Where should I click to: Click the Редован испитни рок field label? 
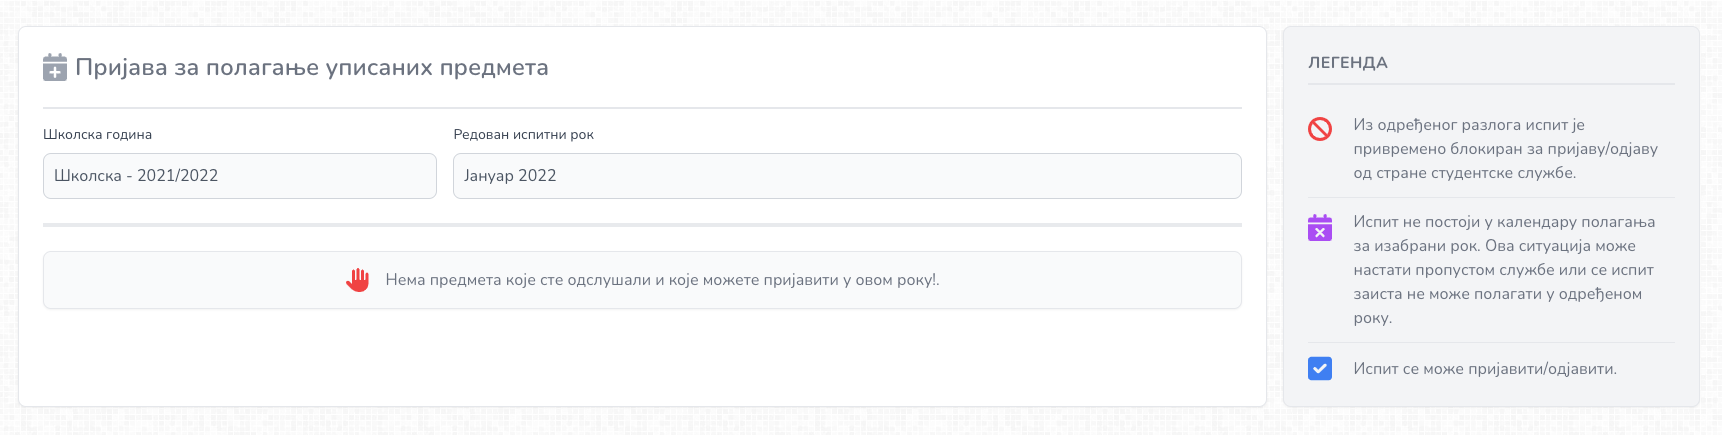pyautogui.click(x=523, y=134)
